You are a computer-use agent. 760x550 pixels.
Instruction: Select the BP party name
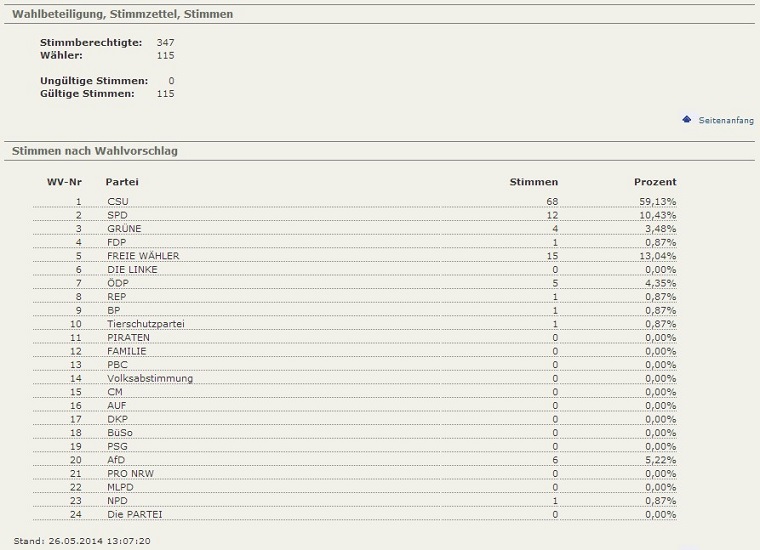click(113, 310)
